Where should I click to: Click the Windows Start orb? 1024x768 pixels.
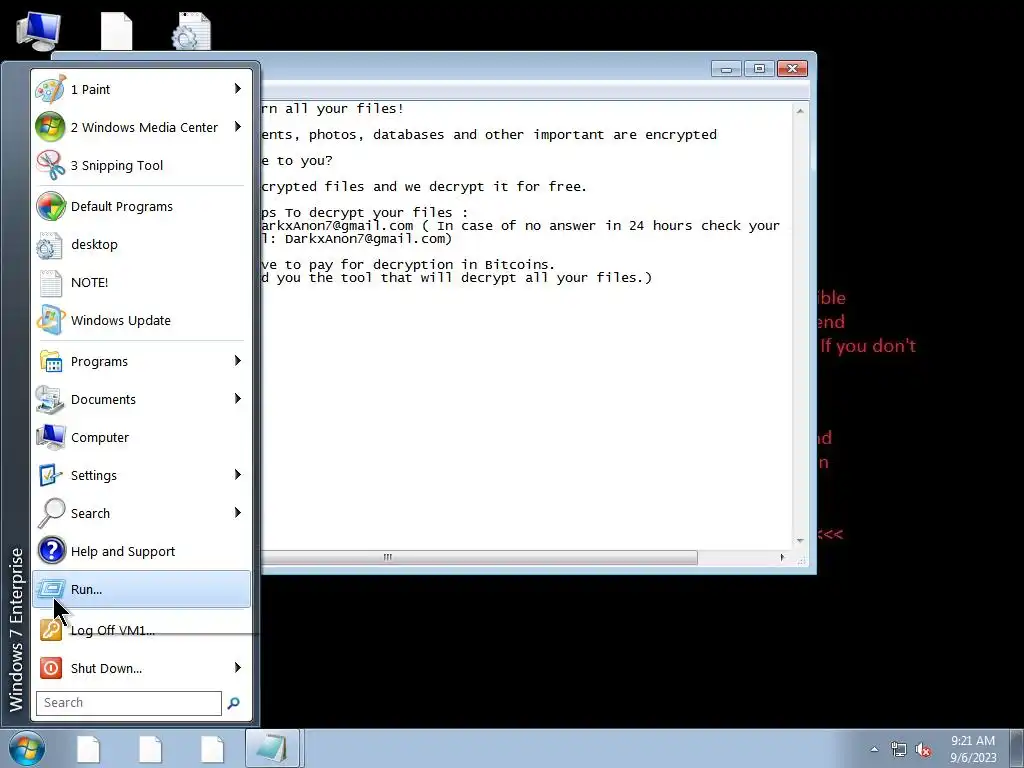click(x=27, y=749)
